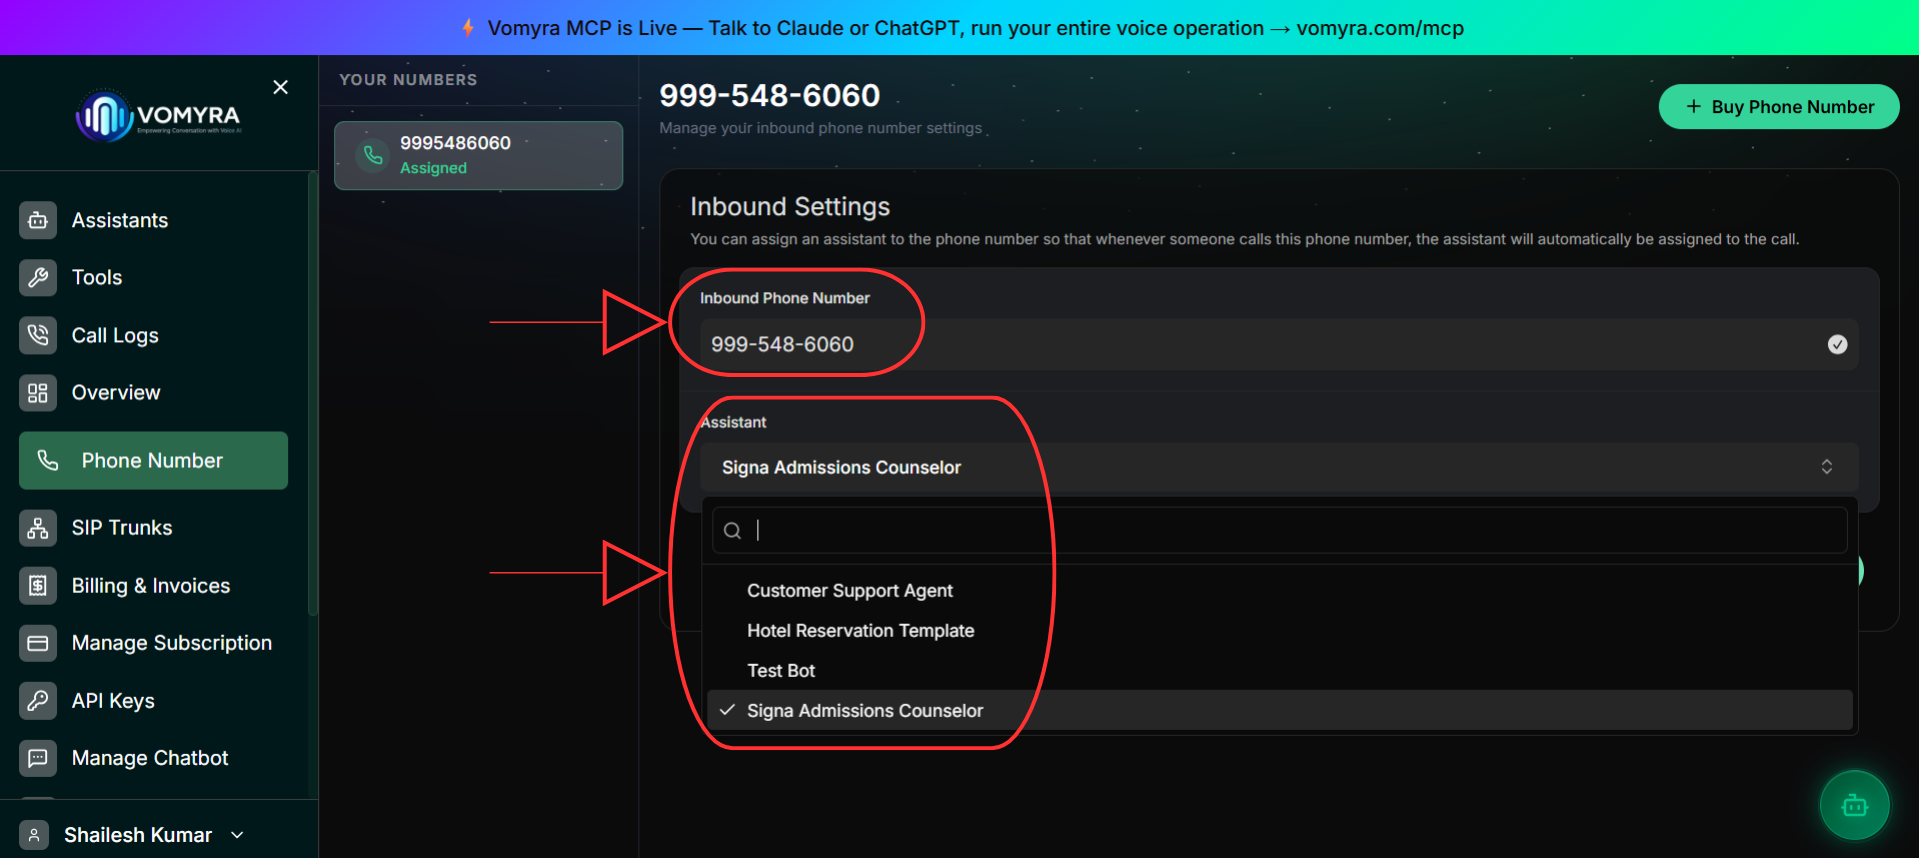
Task: Choose Hotel Reservation Template option
Action: tap(1279, 631)
